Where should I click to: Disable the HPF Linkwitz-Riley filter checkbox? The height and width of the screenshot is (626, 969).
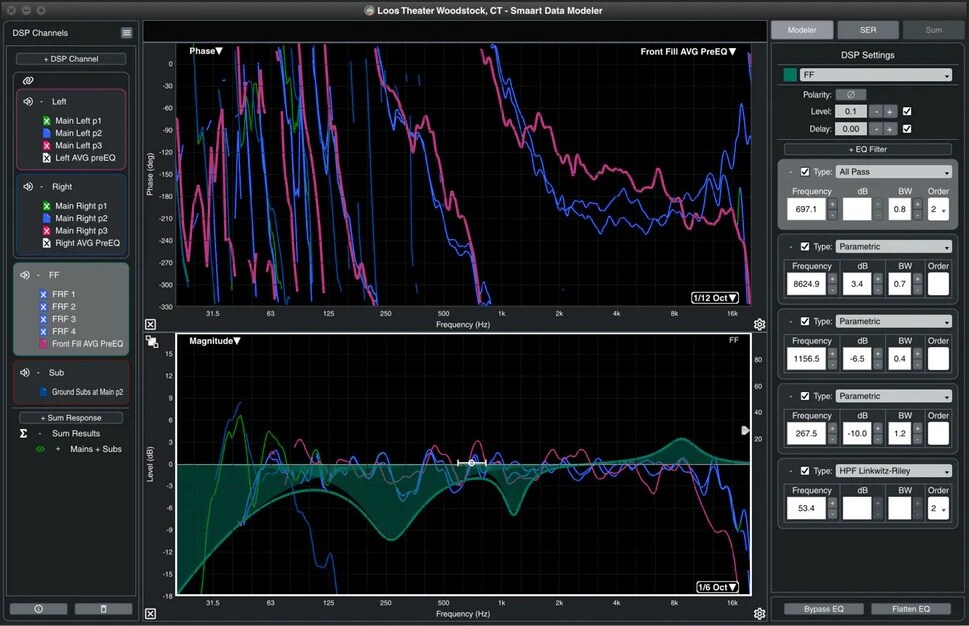[x=805, y=471]
